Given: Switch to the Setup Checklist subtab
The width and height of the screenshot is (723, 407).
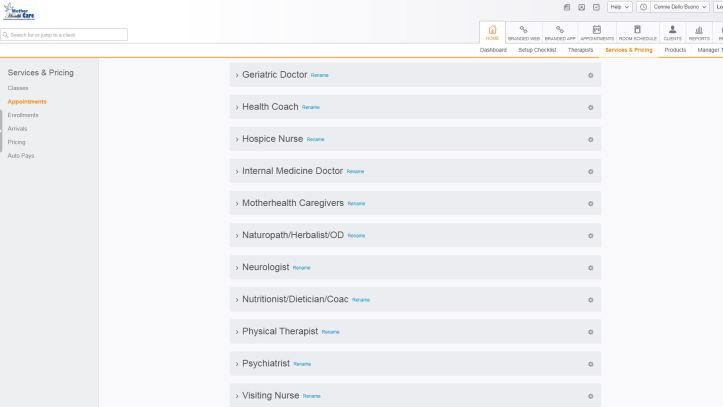Looking at the screenshot, I should 537,50.
